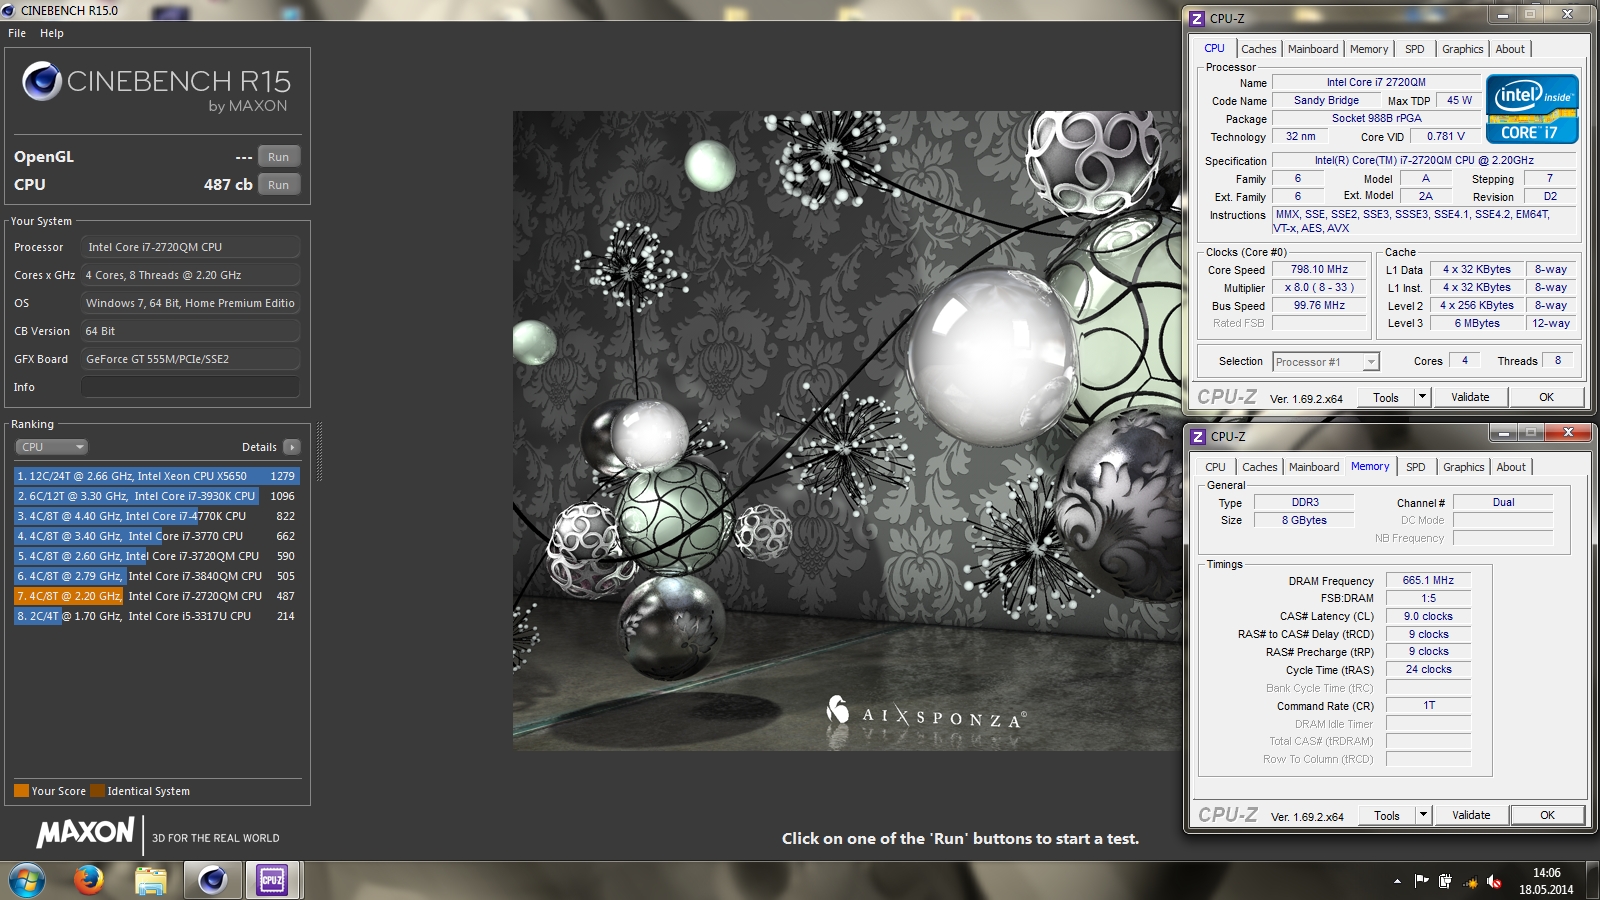Click the Intel Core i7 logo badge

(1532, 109)
